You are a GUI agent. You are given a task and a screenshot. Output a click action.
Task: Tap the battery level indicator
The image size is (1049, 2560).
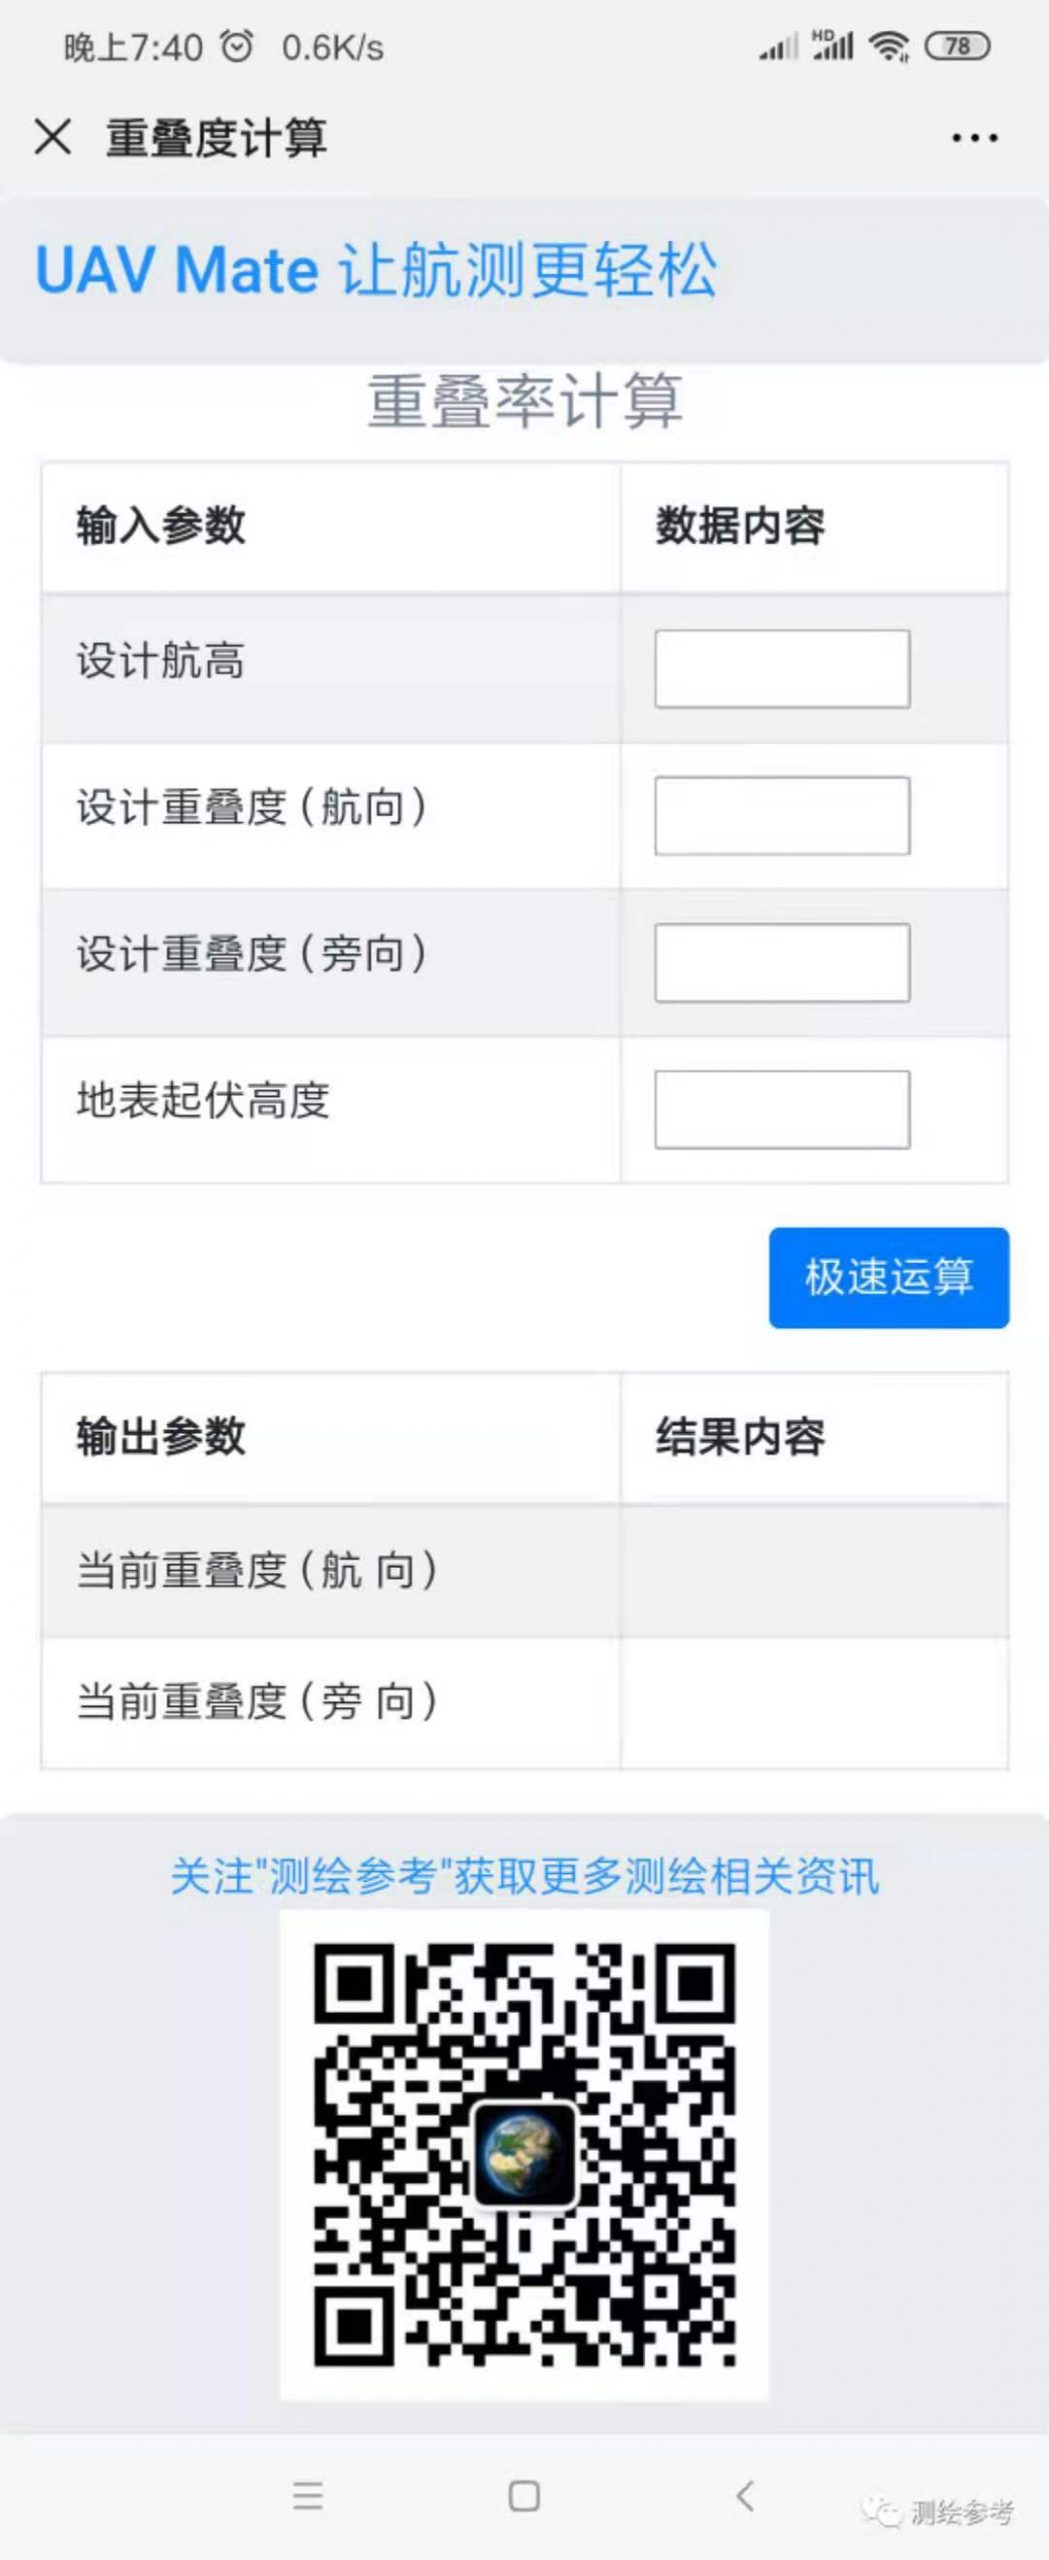pyautogui.click(x=957, y=46)
